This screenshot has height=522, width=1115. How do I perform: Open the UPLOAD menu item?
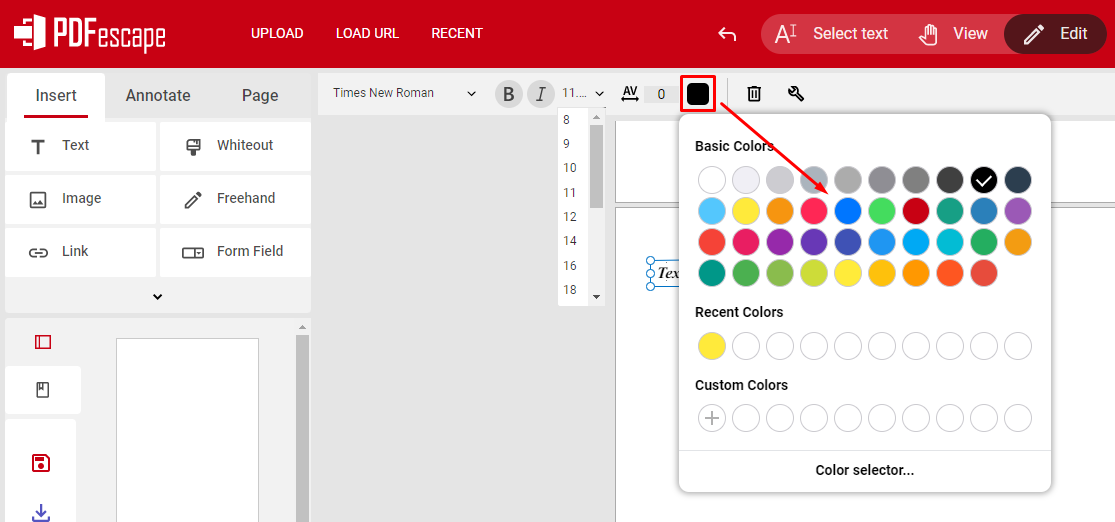(277, 33)
